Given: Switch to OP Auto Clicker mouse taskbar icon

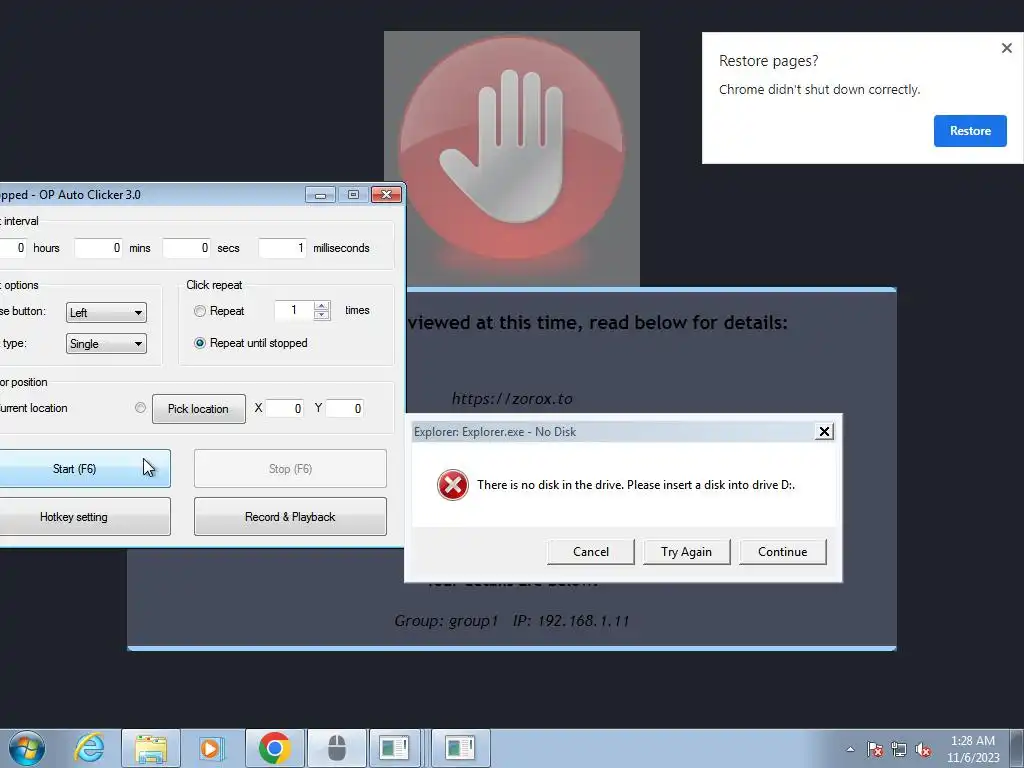Looking at the screenshot, I should click(336, 748).
